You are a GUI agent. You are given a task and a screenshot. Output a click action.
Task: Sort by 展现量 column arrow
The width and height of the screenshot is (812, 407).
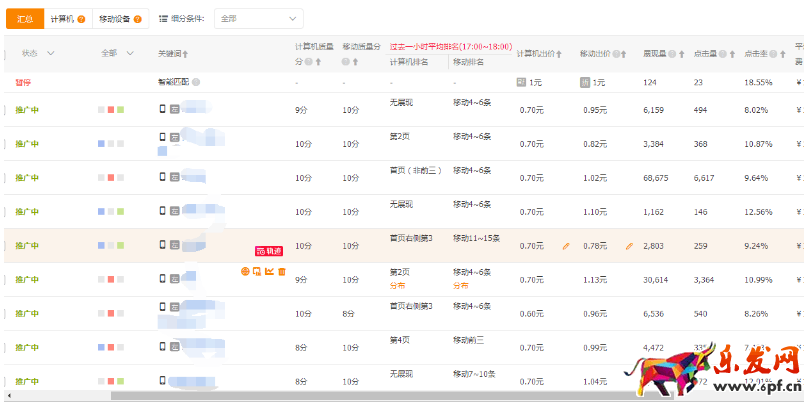pyautogui.click(x=680, y=54)
